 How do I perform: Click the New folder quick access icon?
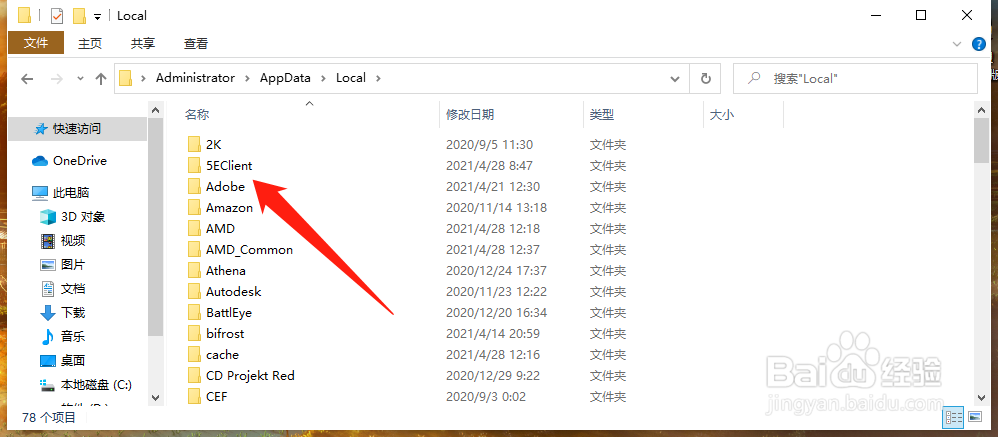(80, 15)
